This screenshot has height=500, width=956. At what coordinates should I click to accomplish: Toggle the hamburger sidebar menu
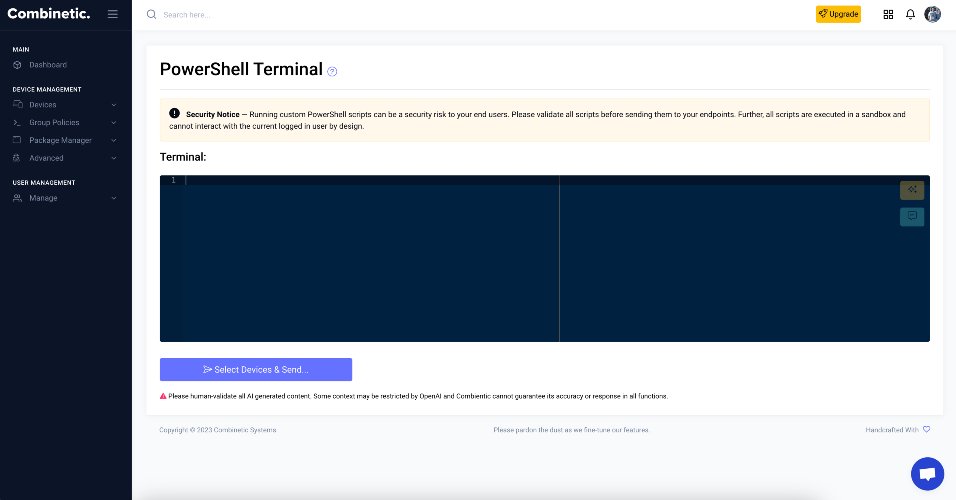pyautogui.click(x=113, y=14)
